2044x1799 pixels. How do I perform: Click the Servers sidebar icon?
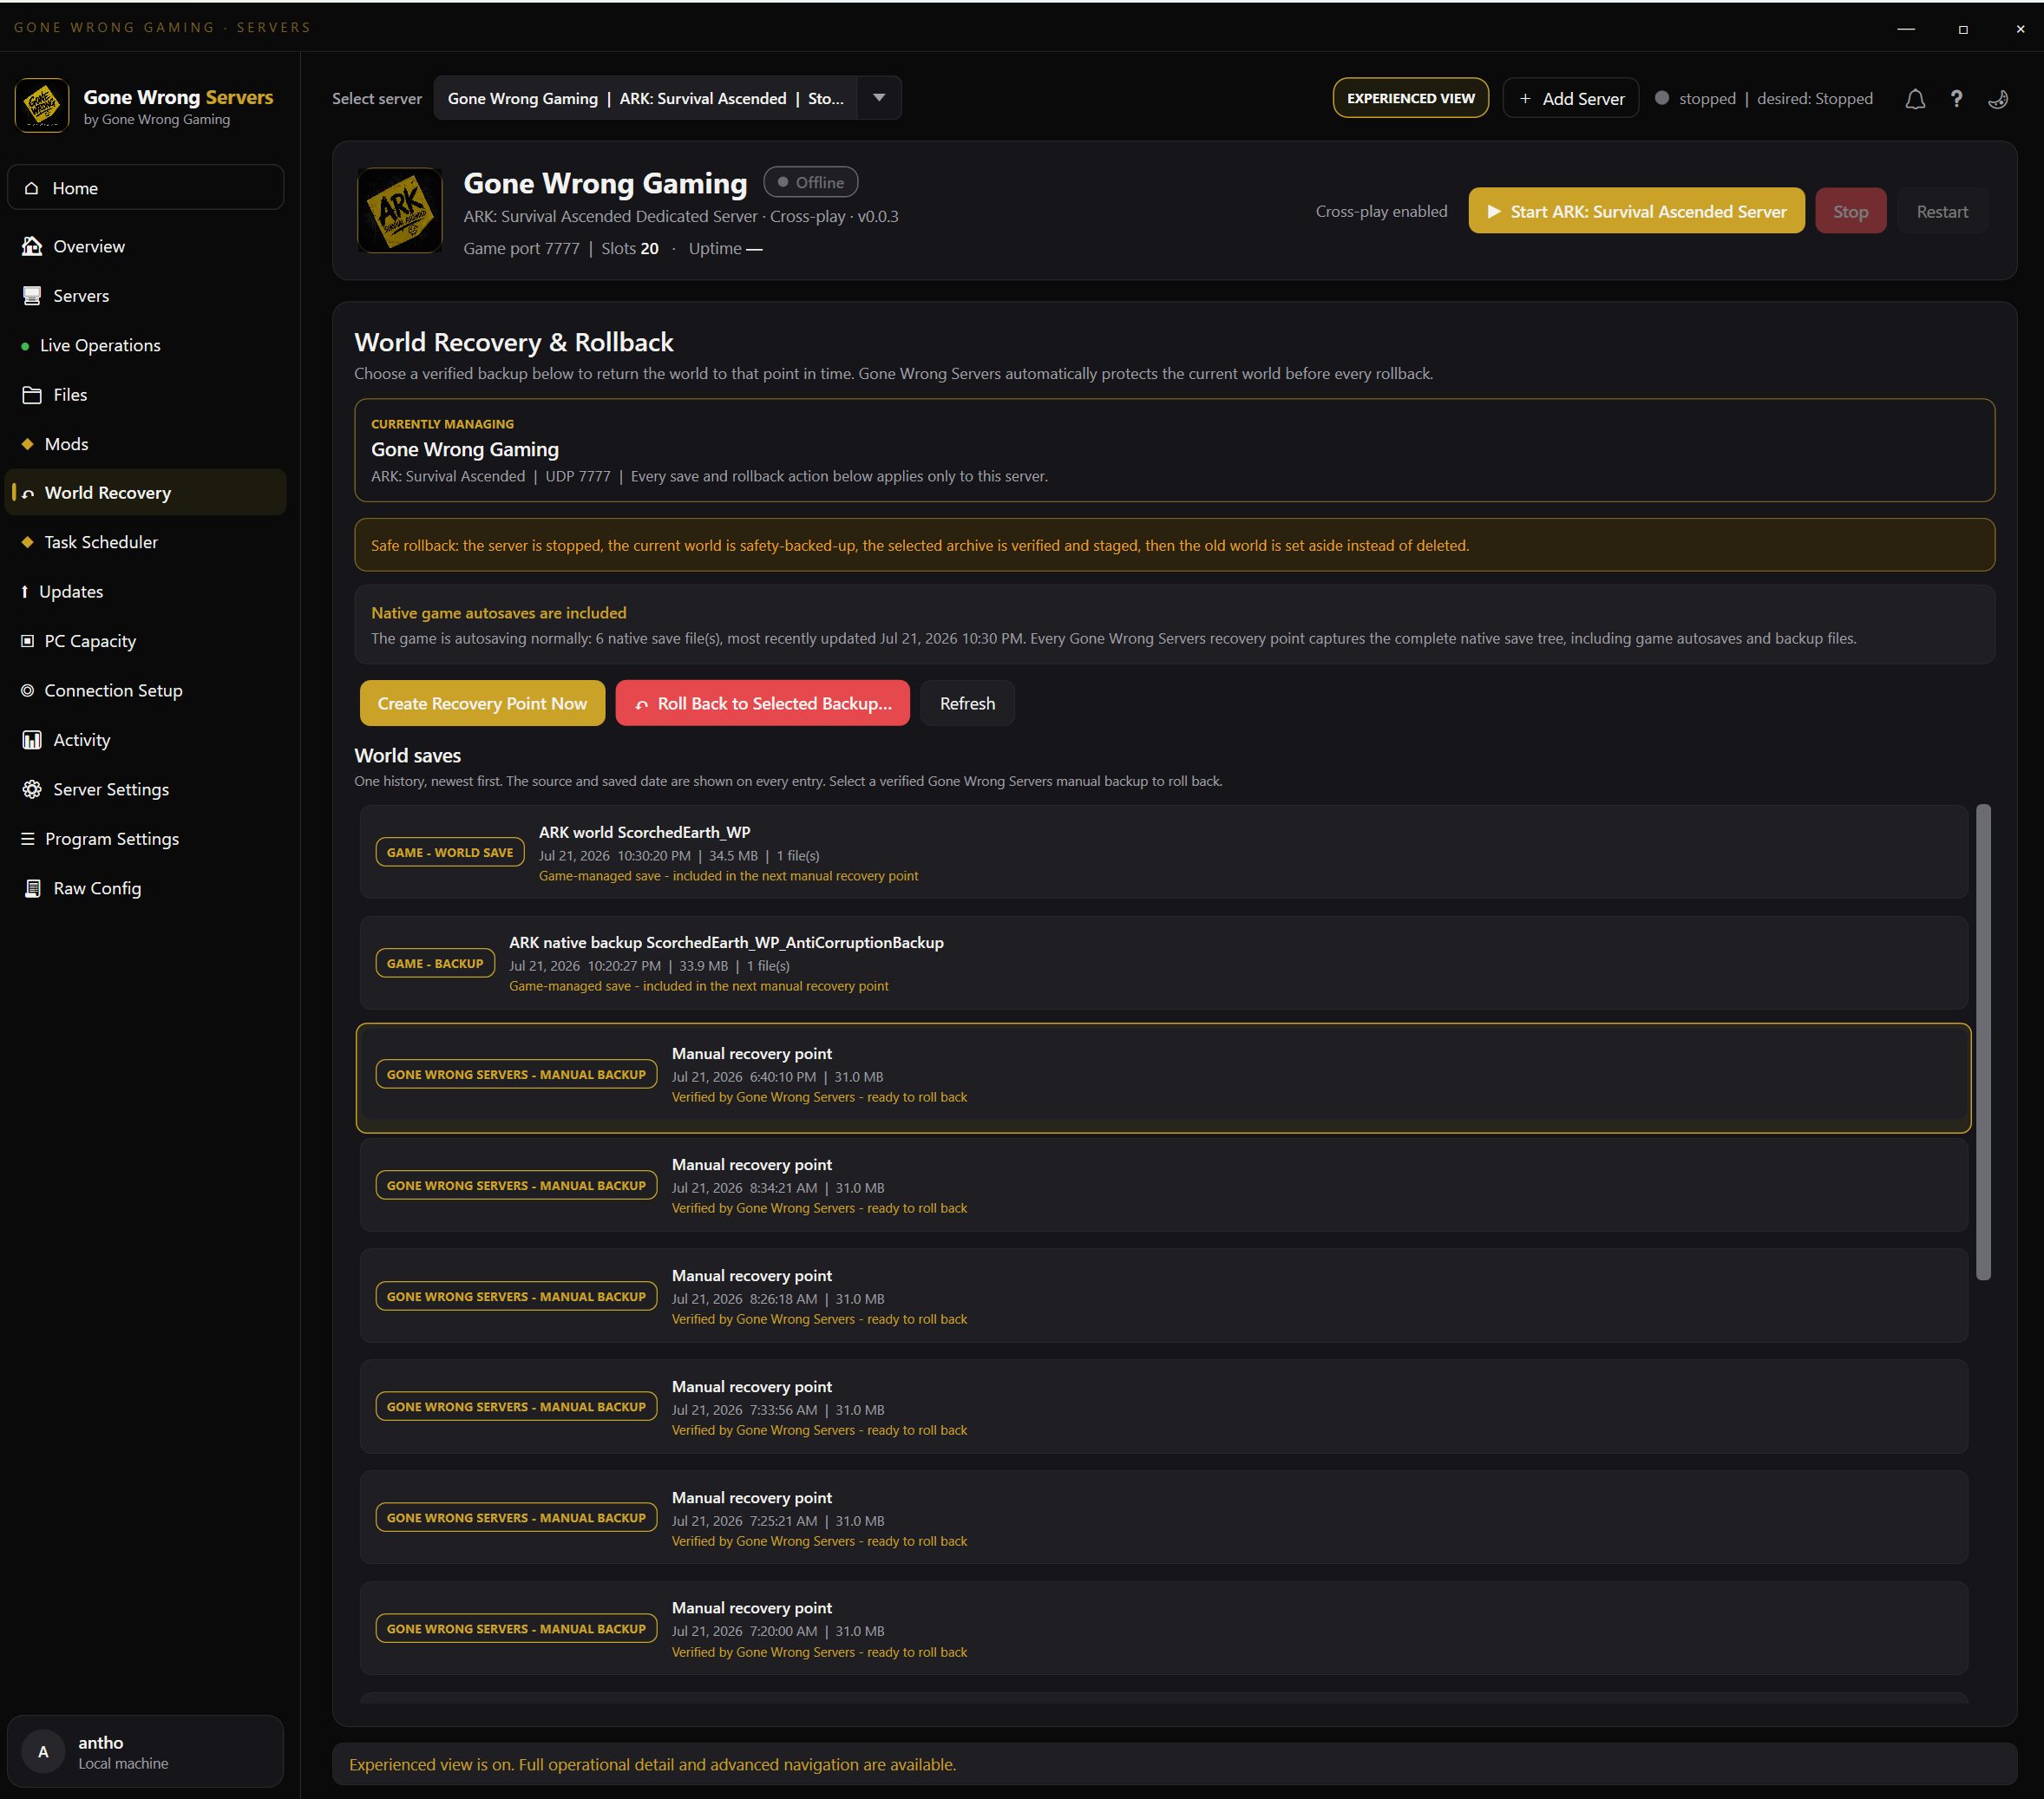tap(32, 296)
